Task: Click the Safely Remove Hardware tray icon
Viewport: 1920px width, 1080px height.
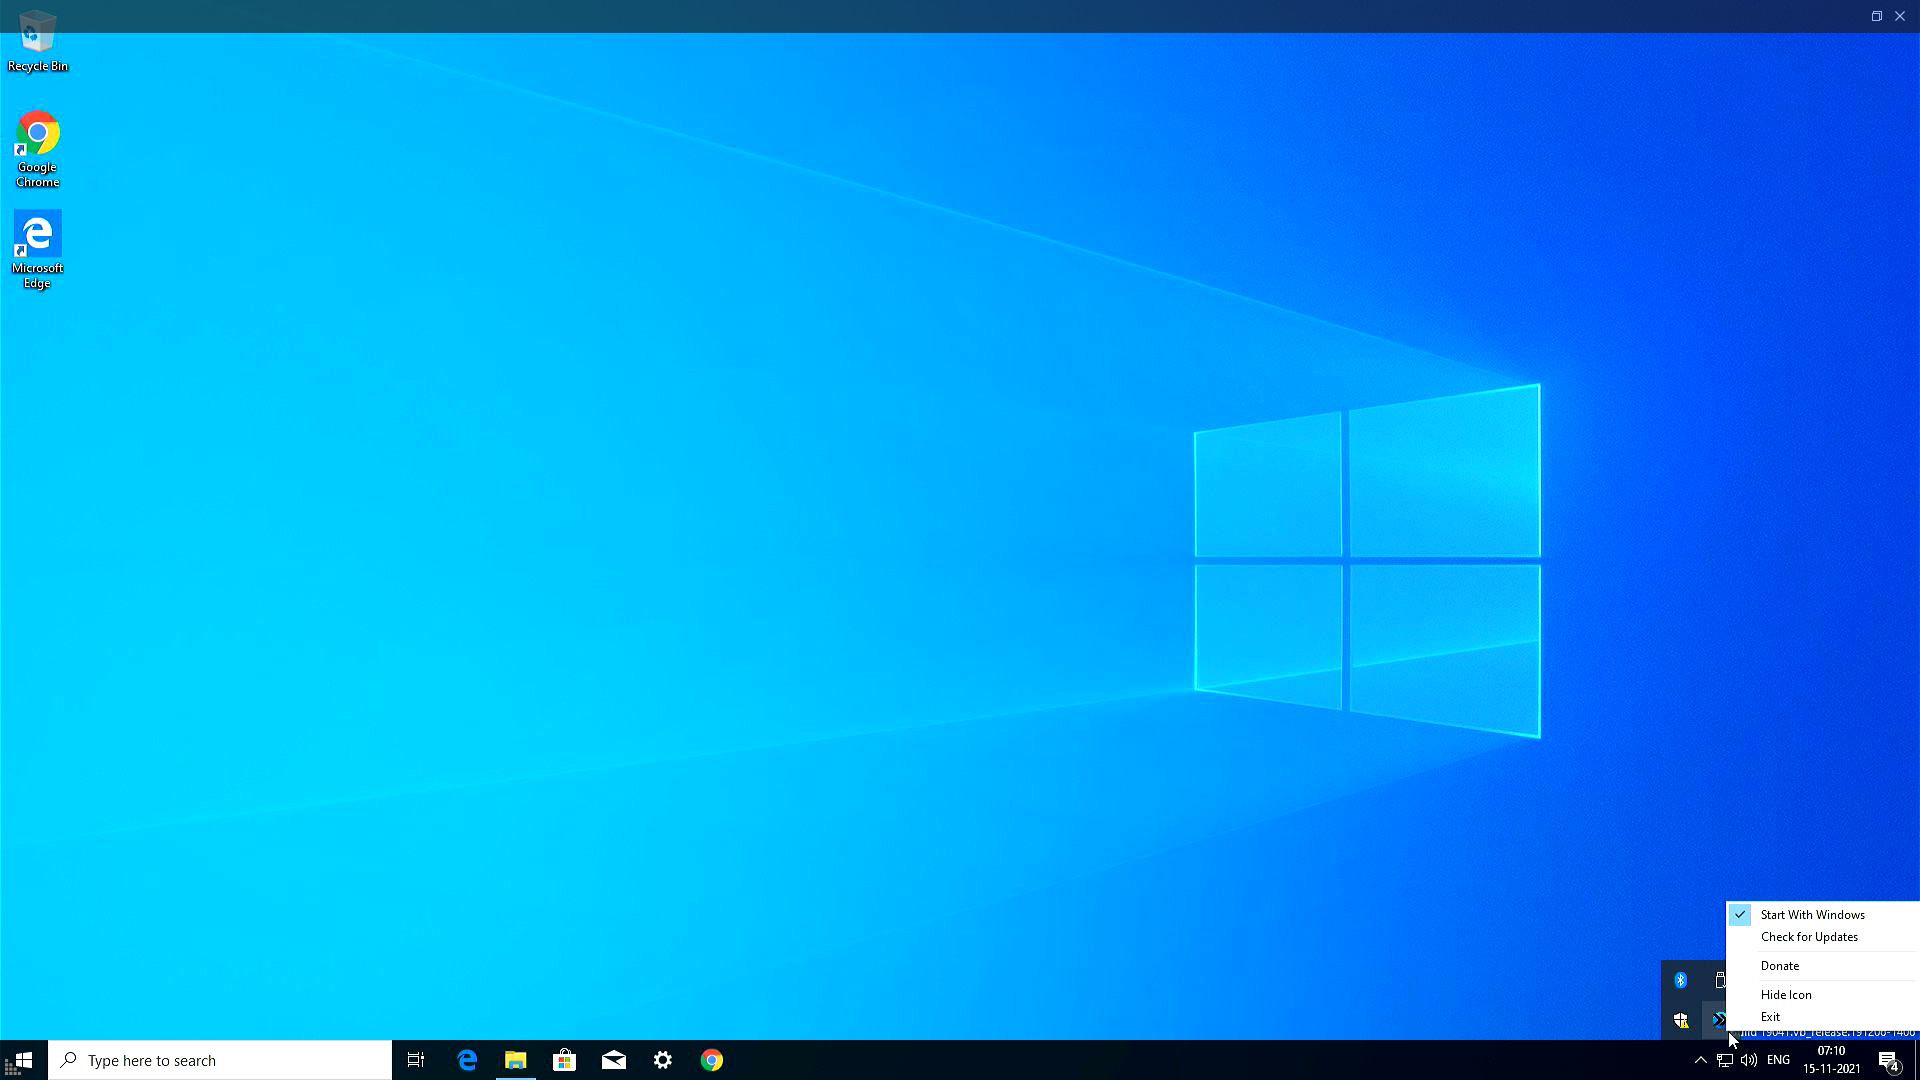Action: (1719, 981)
